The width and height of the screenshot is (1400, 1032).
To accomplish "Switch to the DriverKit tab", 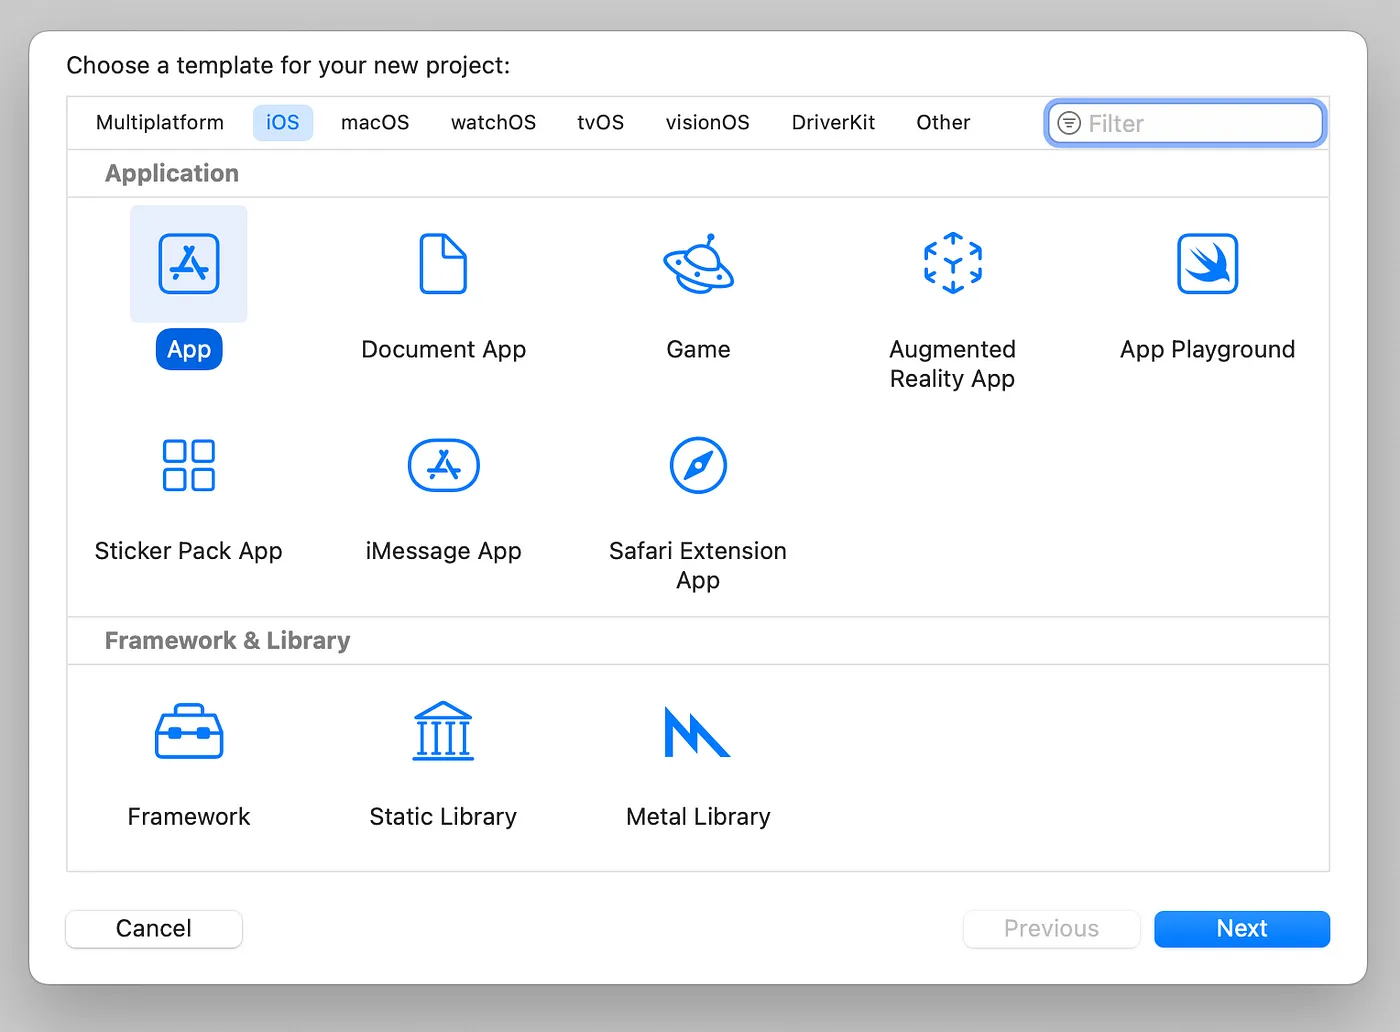I will point(833,123).
